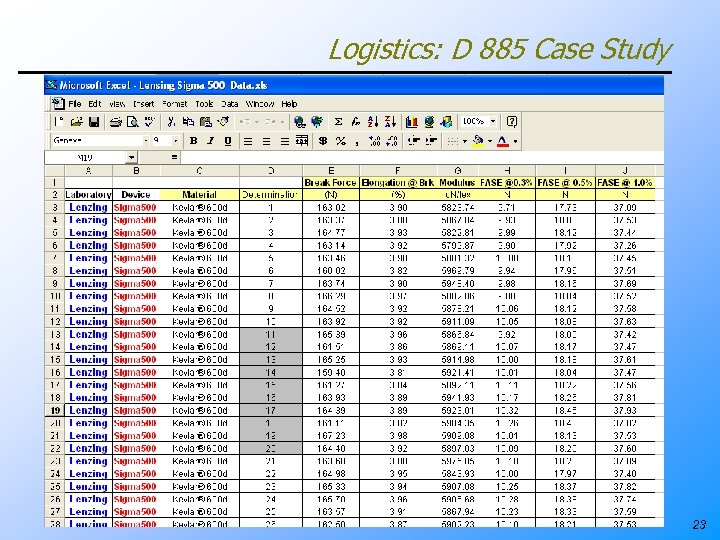The image size is (720, 540).
Task: Open the Chart Wizard icon
Action: tap(412, 122)
